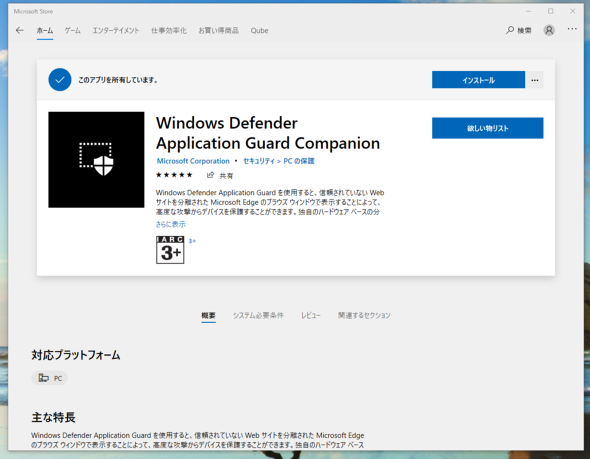Click the IARC 3+ rating badge

(x=170, y=250)
